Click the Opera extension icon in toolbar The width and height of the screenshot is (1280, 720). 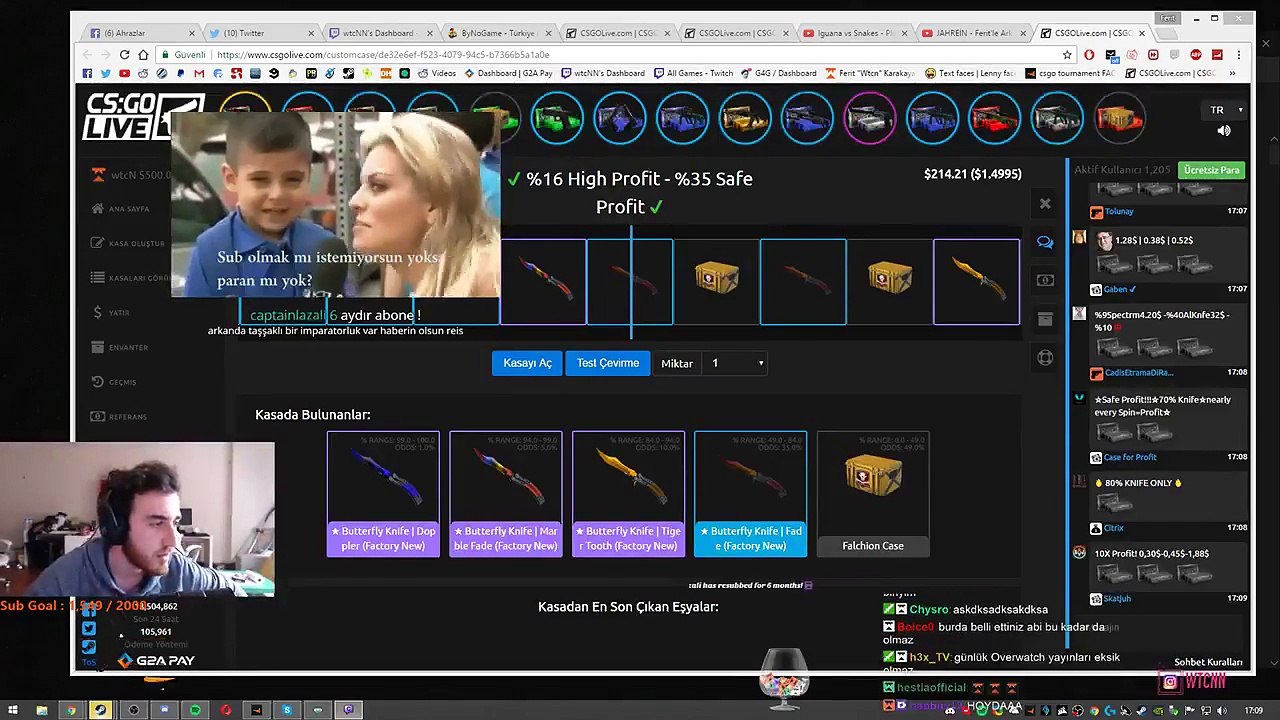coord(1089,55)
